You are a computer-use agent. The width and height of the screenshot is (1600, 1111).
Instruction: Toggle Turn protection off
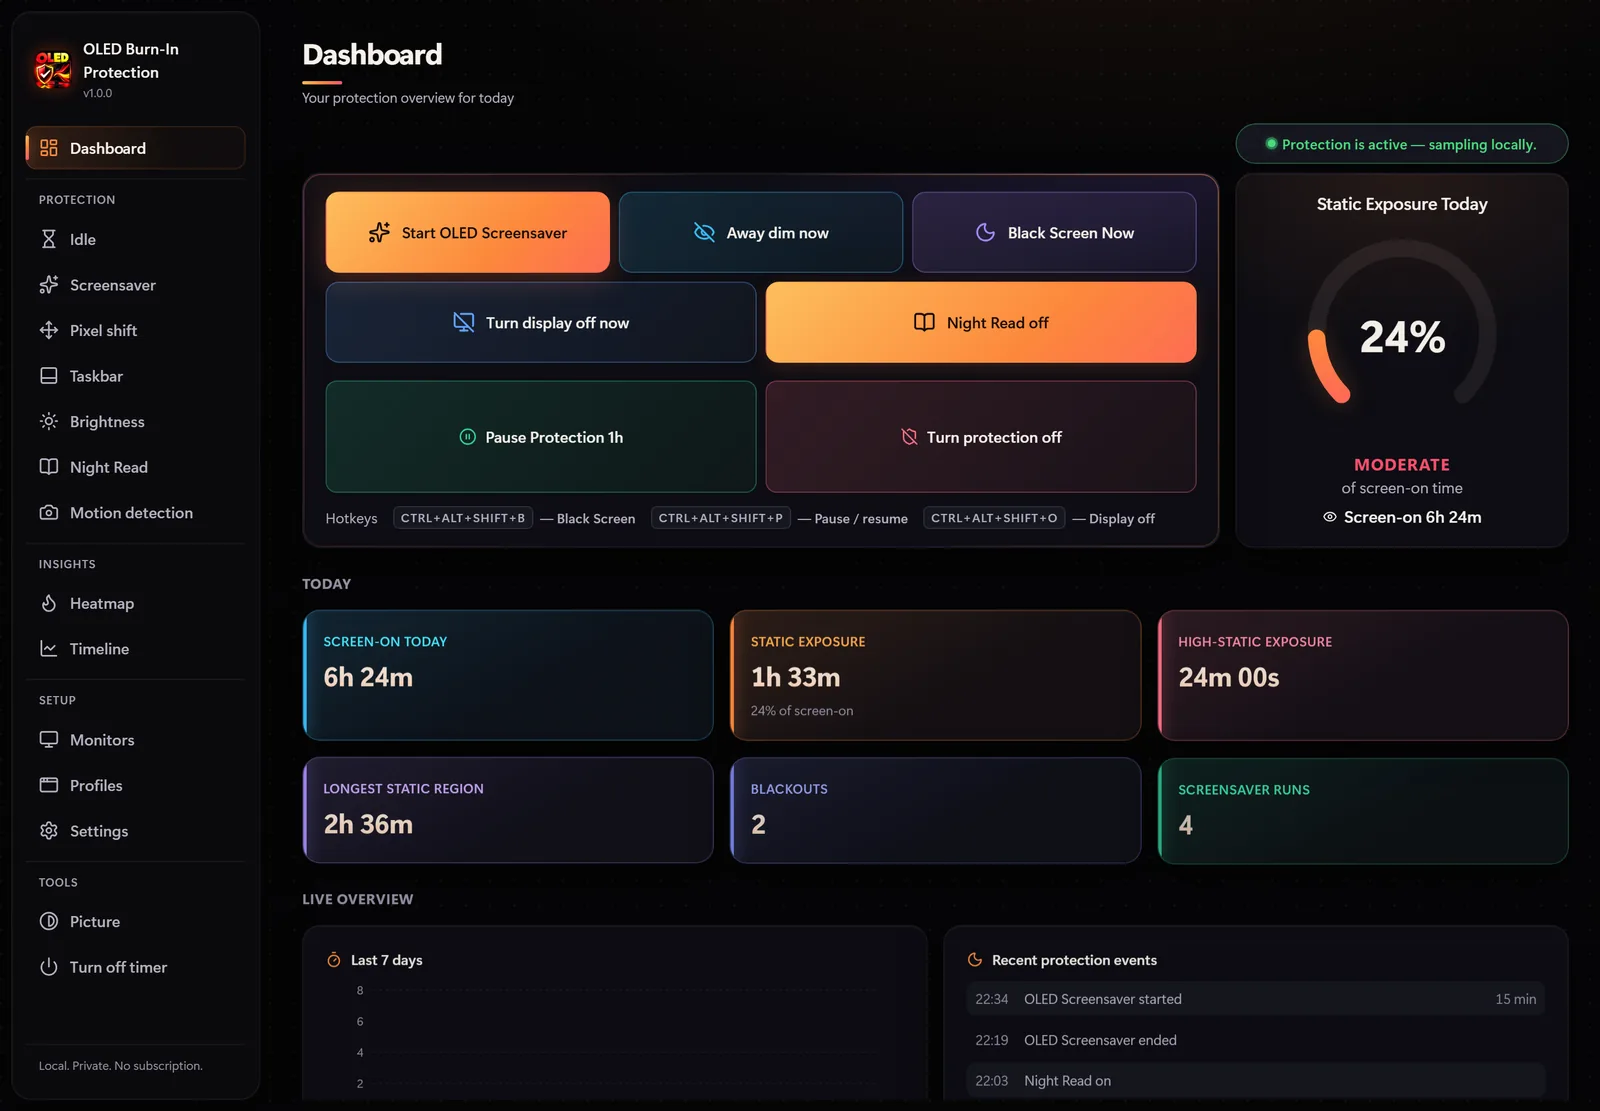[x=981, y=436]
